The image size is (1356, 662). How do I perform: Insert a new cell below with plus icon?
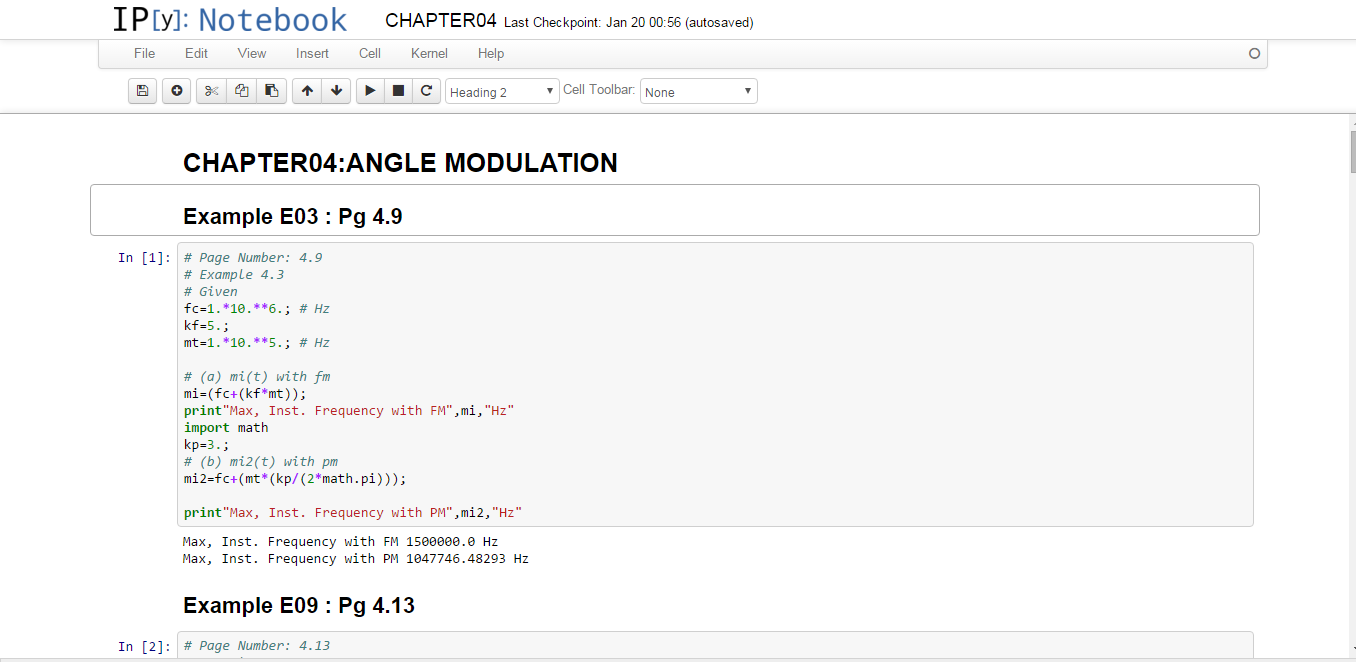tap(177, 91)
